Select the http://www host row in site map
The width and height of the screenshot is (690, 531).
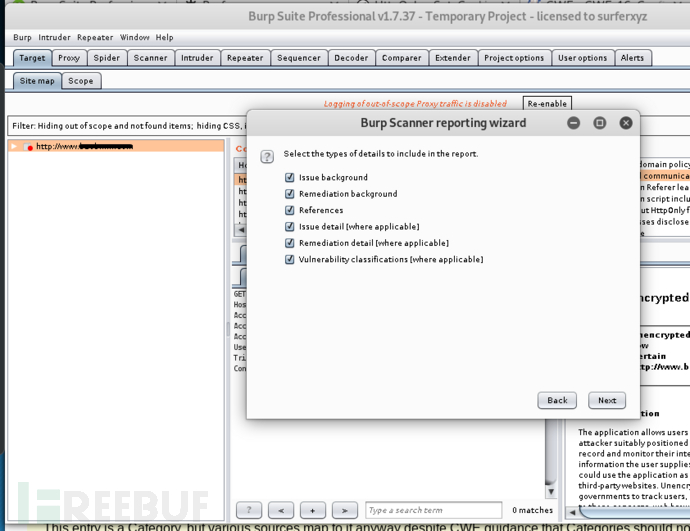[x=116, y=146]
